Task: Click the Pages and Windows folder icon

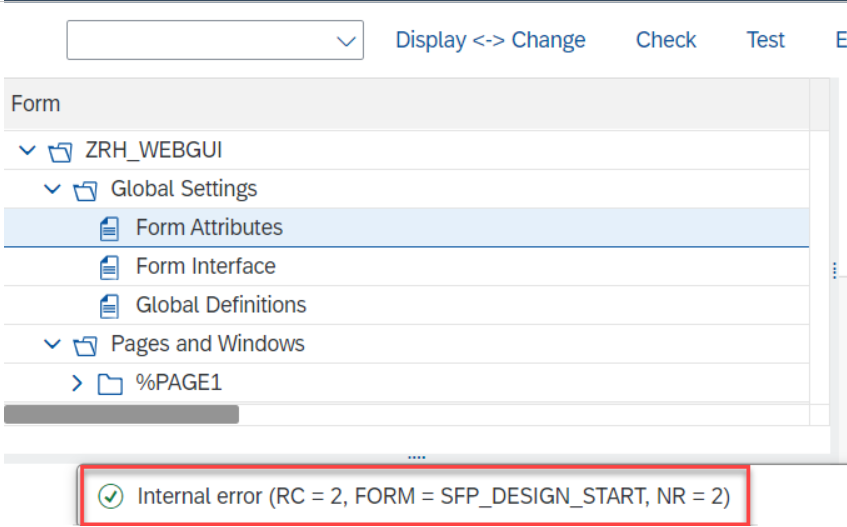Action: 85,346
